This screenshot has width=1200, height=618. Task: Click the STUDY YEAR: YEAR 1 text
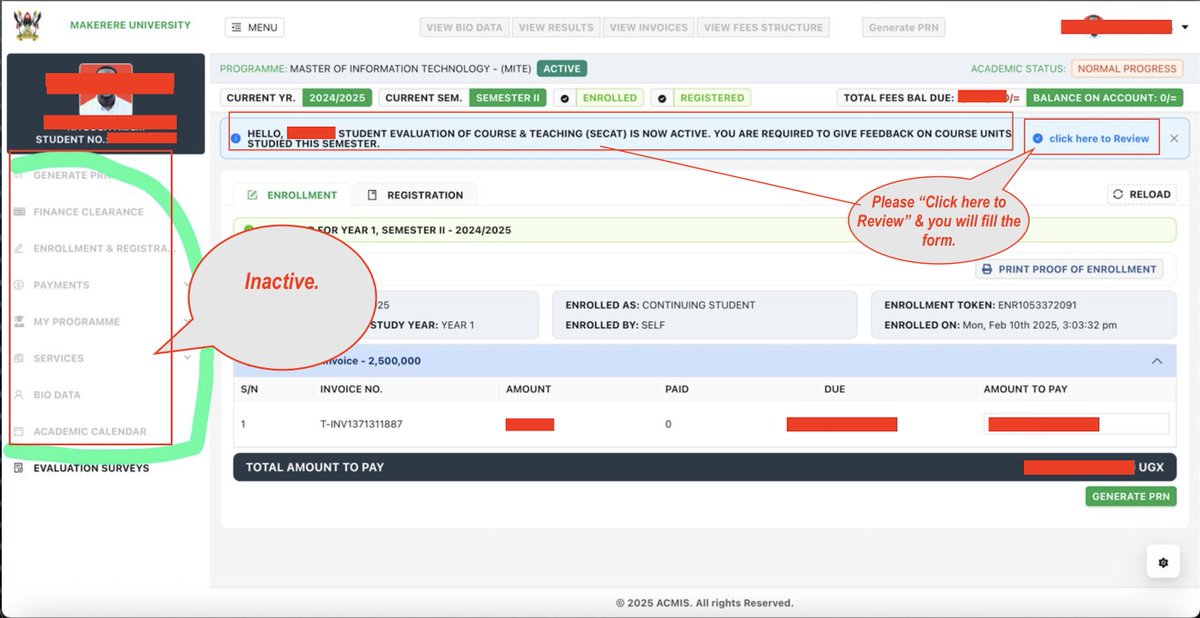422,325
